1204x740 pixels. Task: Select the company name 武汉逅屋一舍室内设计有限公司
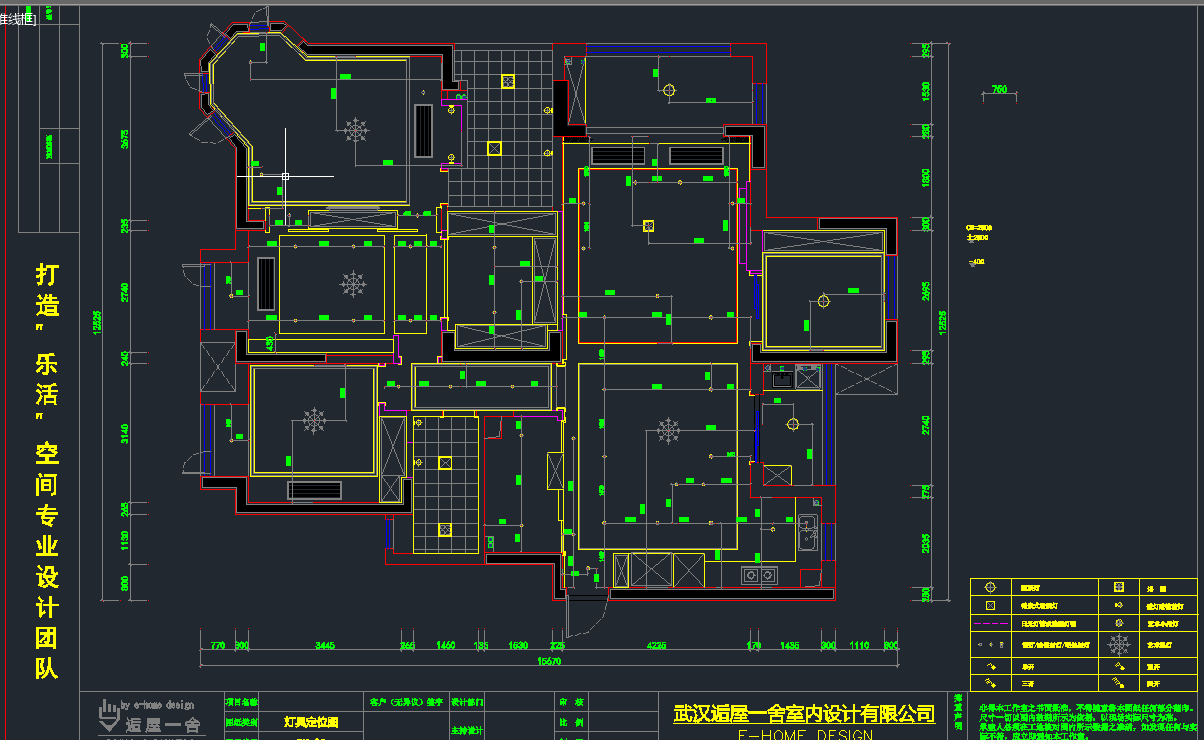coord(804,714)
